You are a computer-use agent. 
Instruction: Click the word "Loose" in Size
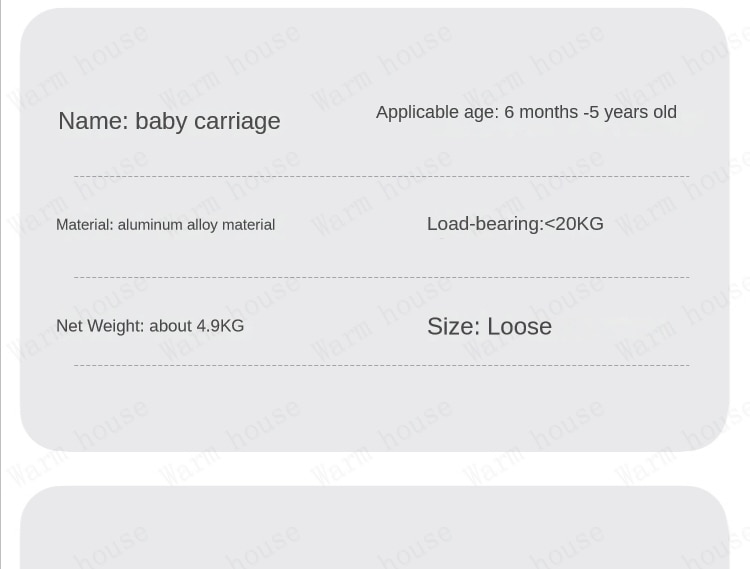point(519,327)
